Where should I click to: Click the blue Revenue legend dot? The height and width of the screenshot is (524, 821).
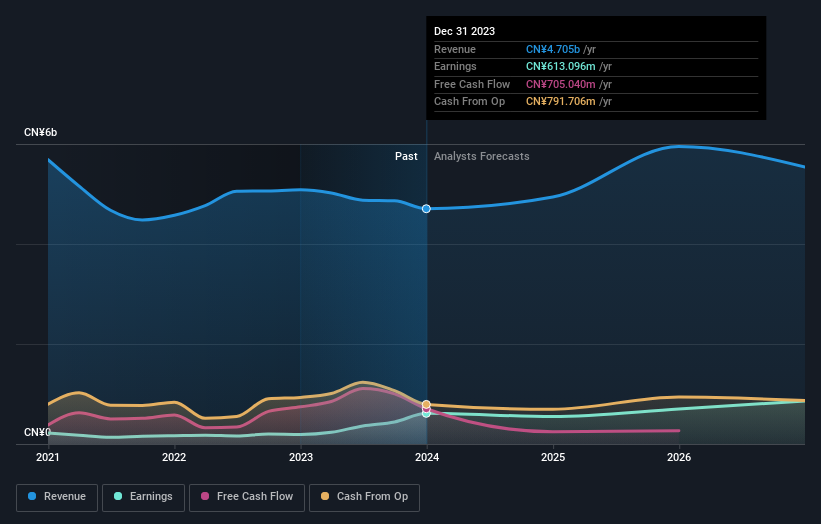32,496
